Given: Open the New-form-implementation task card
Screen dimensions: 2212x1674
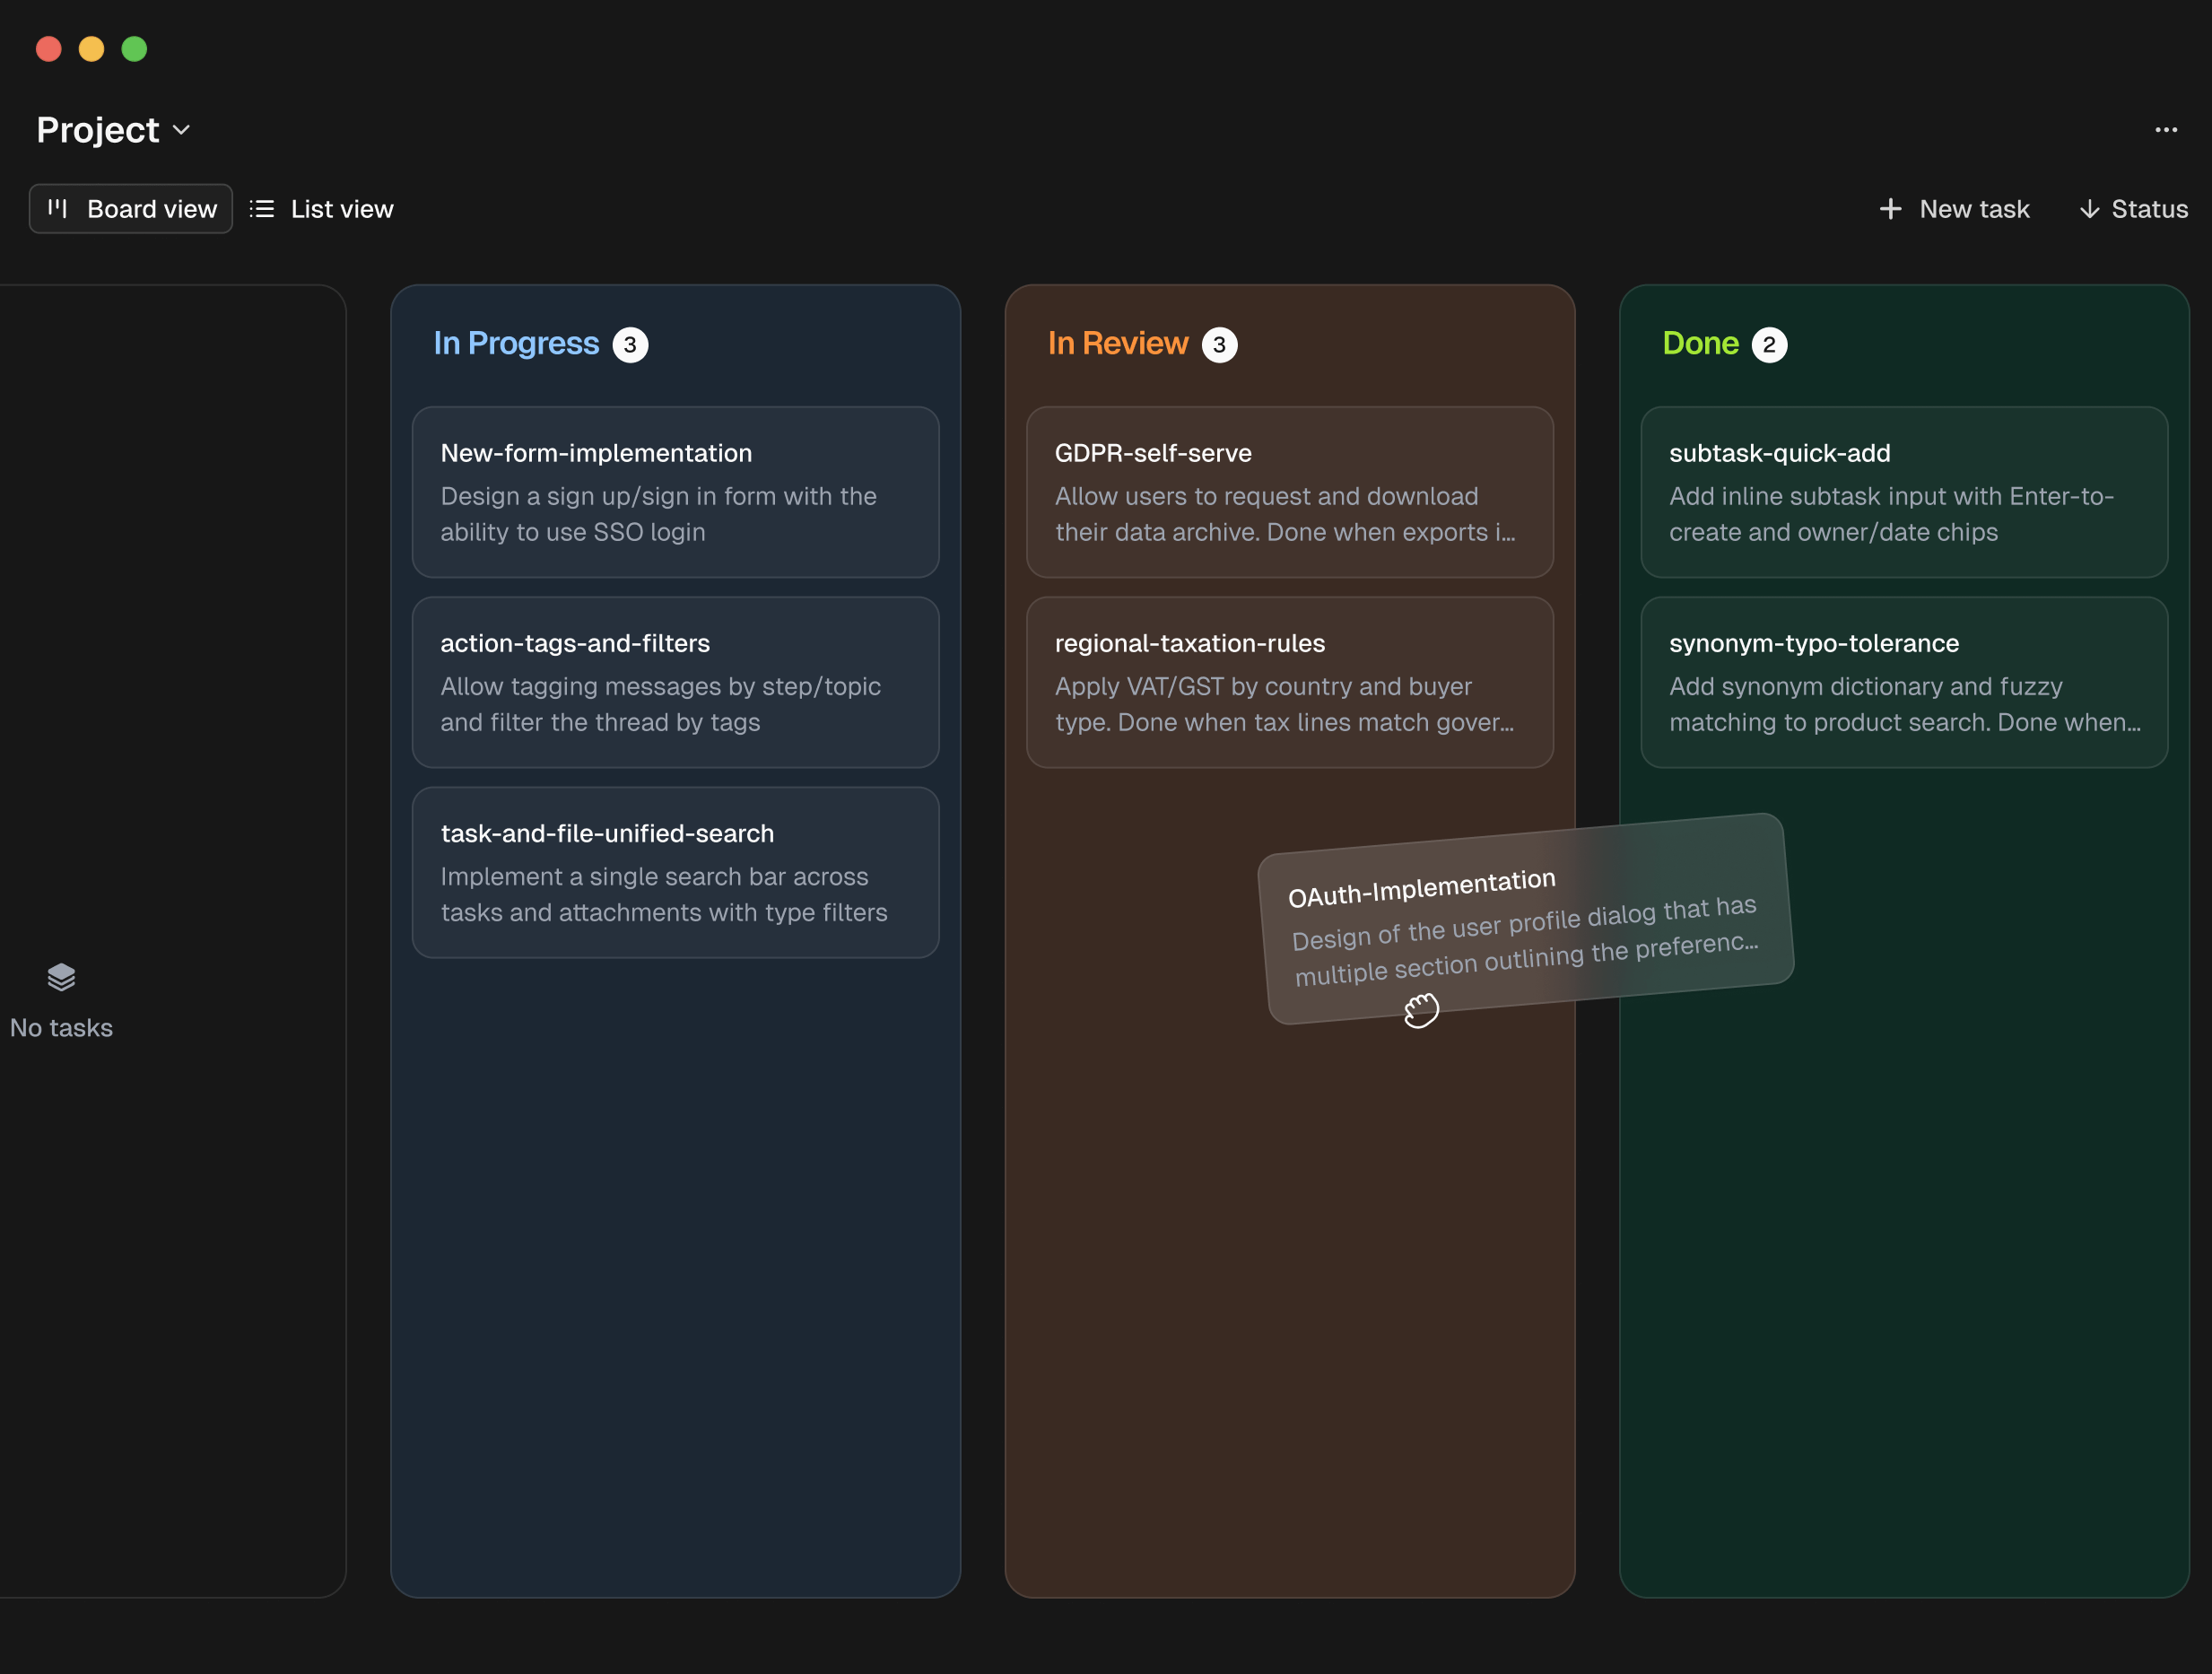Looking at the screenshot, I should [675, 491].
